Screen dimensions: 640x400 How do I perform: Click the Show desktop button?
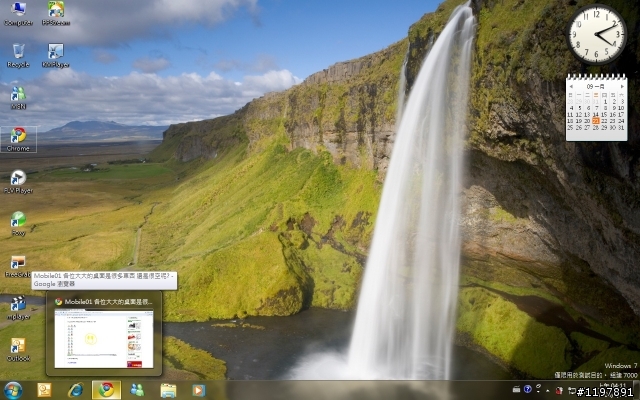coord(637,390)
